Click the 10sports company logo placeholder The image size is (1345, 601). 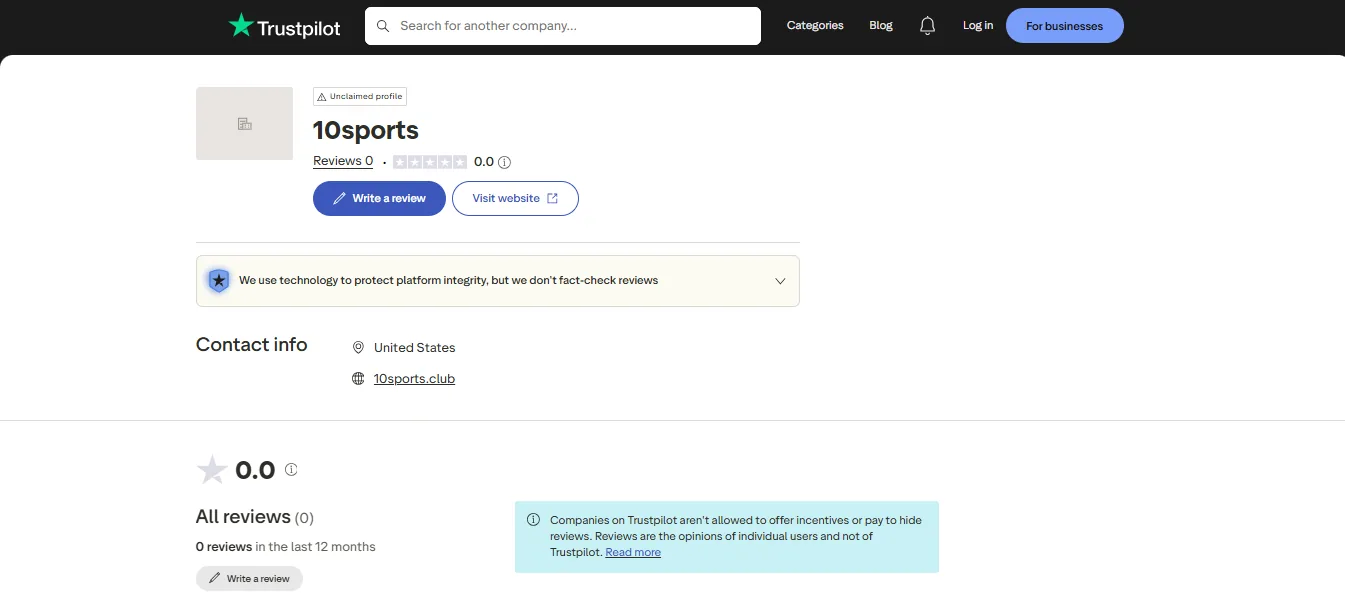[x=244, y=124]
